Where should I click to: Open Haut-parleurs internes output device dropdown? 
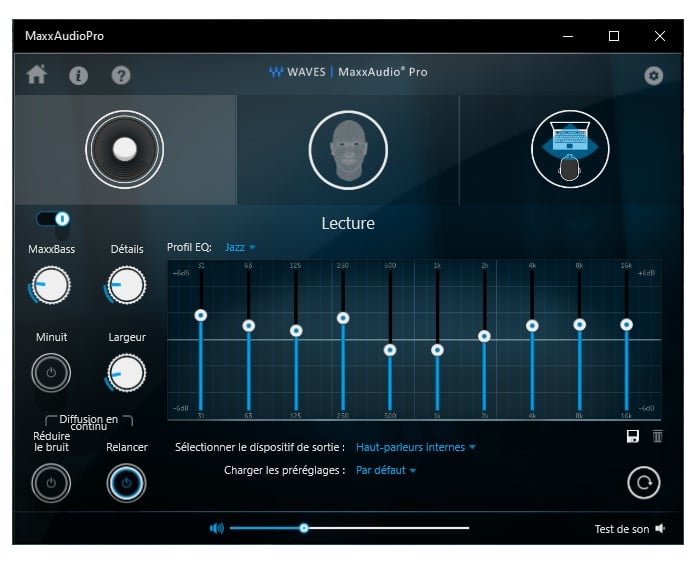click(415, 447)
